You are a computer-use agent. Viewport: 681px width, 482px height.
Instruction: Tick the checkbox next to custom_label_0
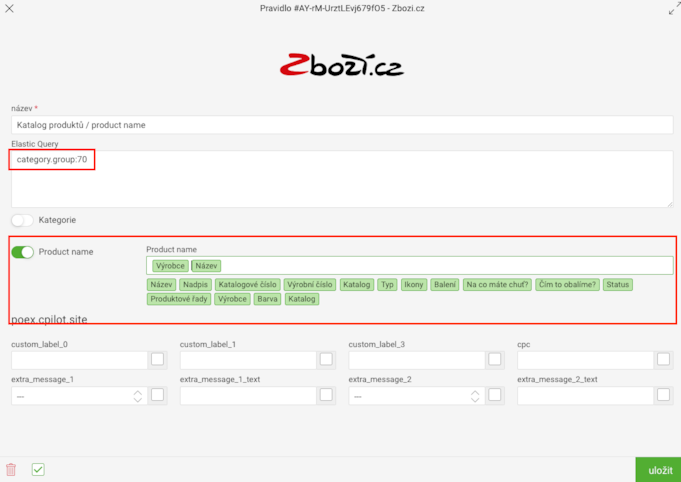[157, 359]
